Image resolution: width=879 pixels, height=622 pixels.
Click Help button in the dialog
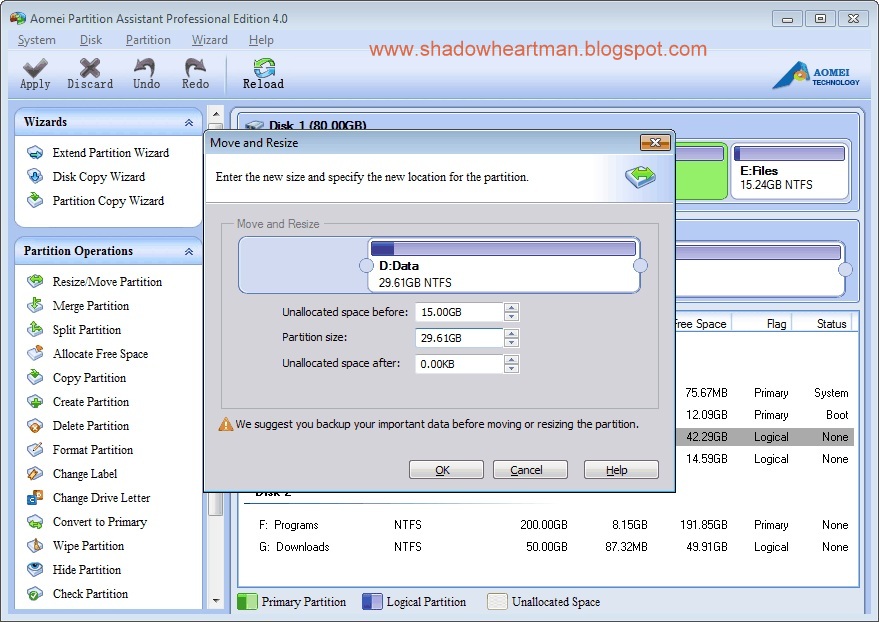pyautogui.click(x=621, y=470)
